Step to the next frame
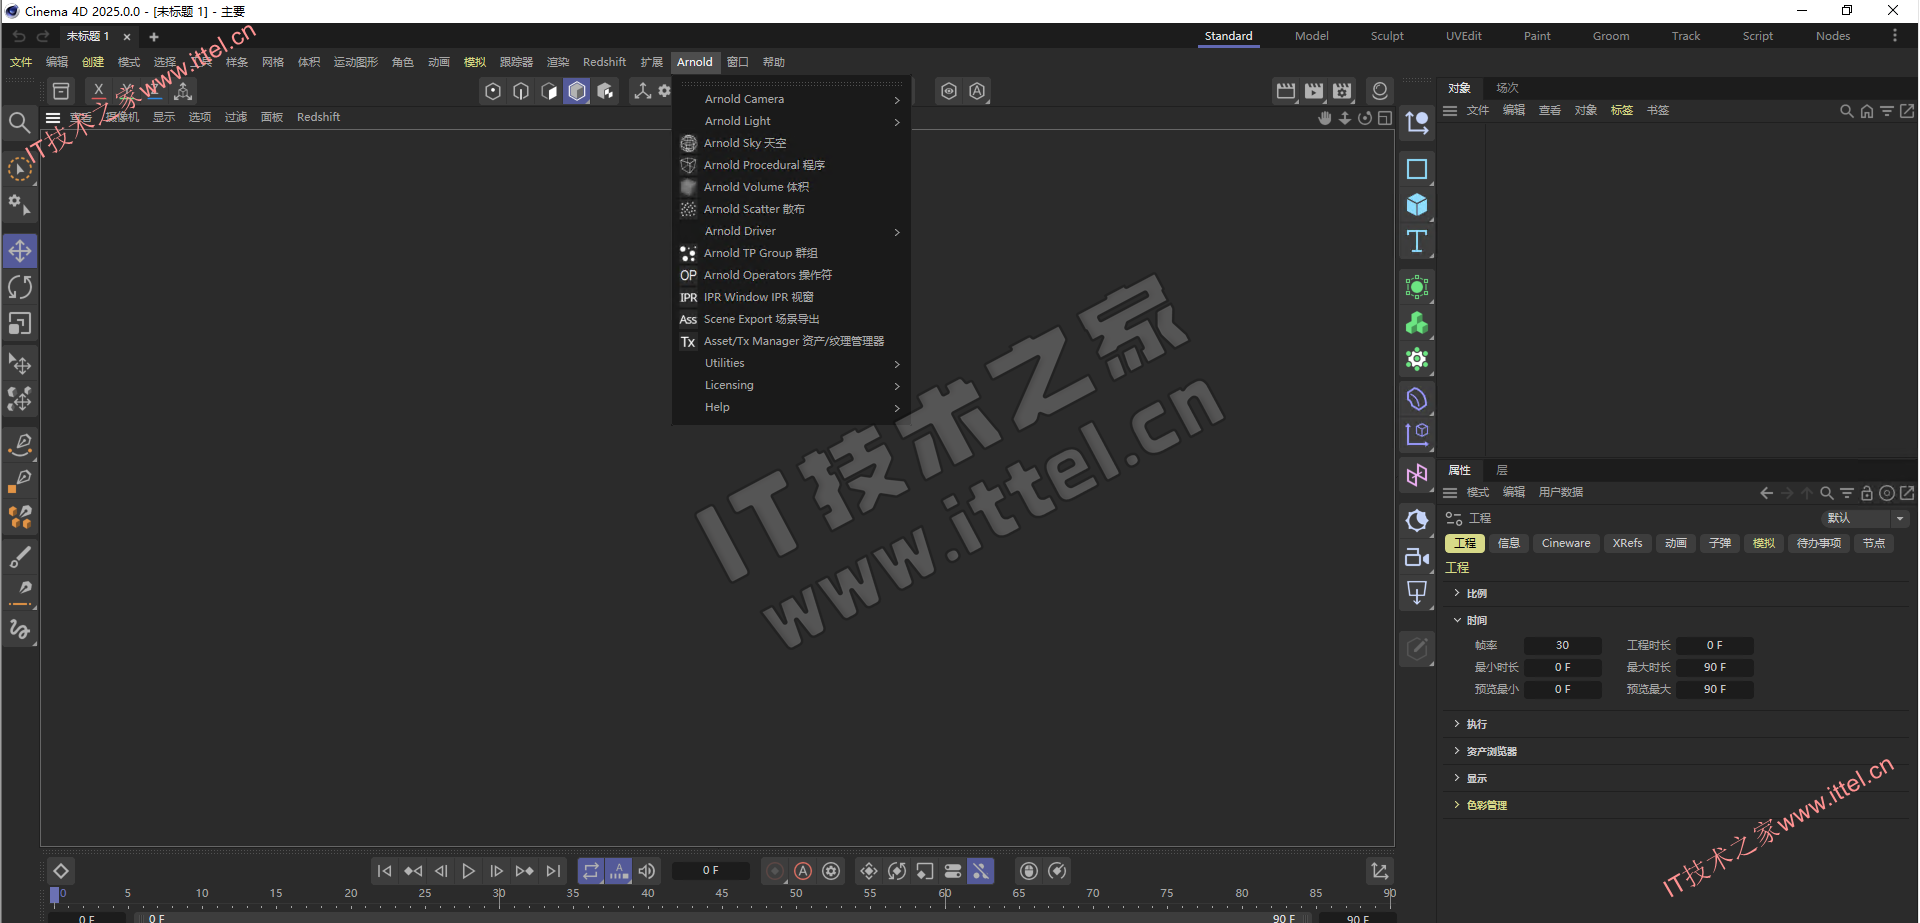The width and height of the screenshot is (1920, 923). (x=496, y=871)
